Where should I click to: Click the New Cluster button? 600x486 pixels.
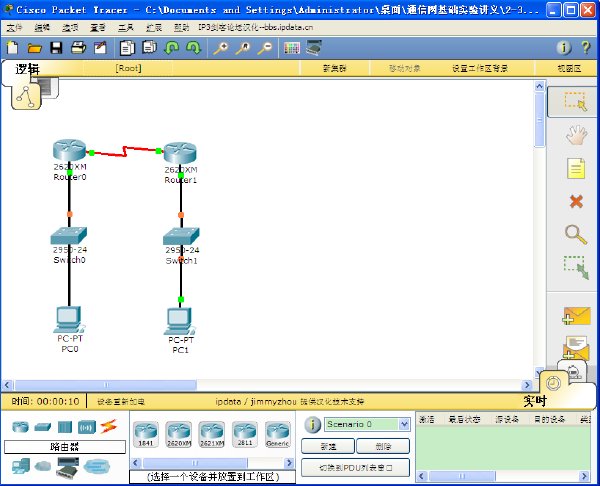coord(334,68)
